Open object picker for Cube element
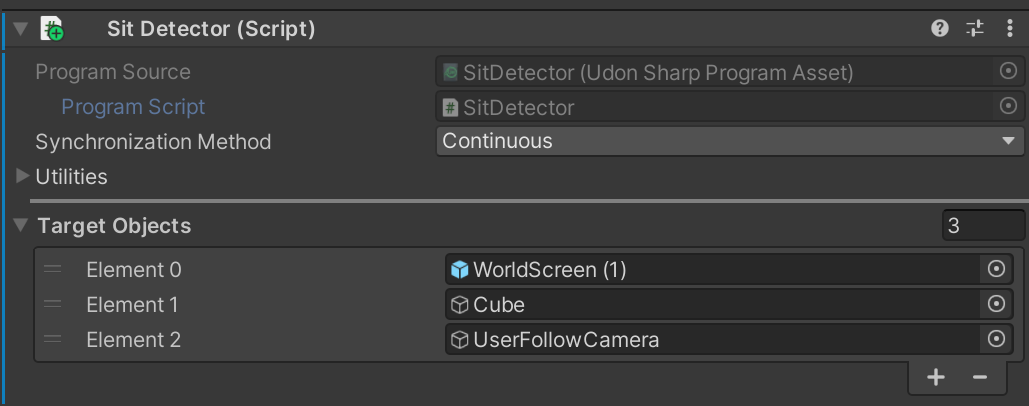This screenshot has height=406, width=1029. pos(996,304)
